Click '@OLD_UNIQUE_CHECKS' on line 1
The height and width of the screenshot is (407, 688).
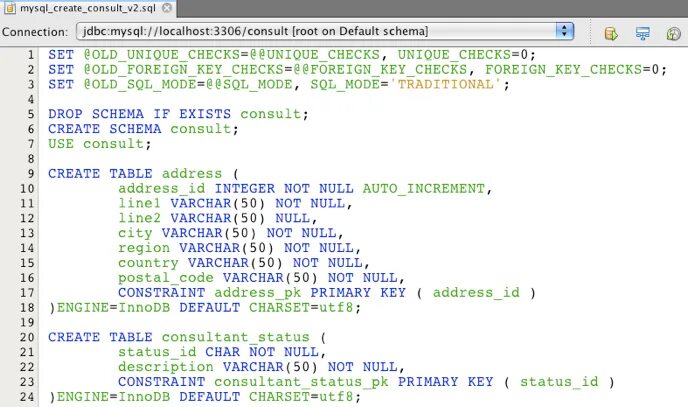coord(162,55)
